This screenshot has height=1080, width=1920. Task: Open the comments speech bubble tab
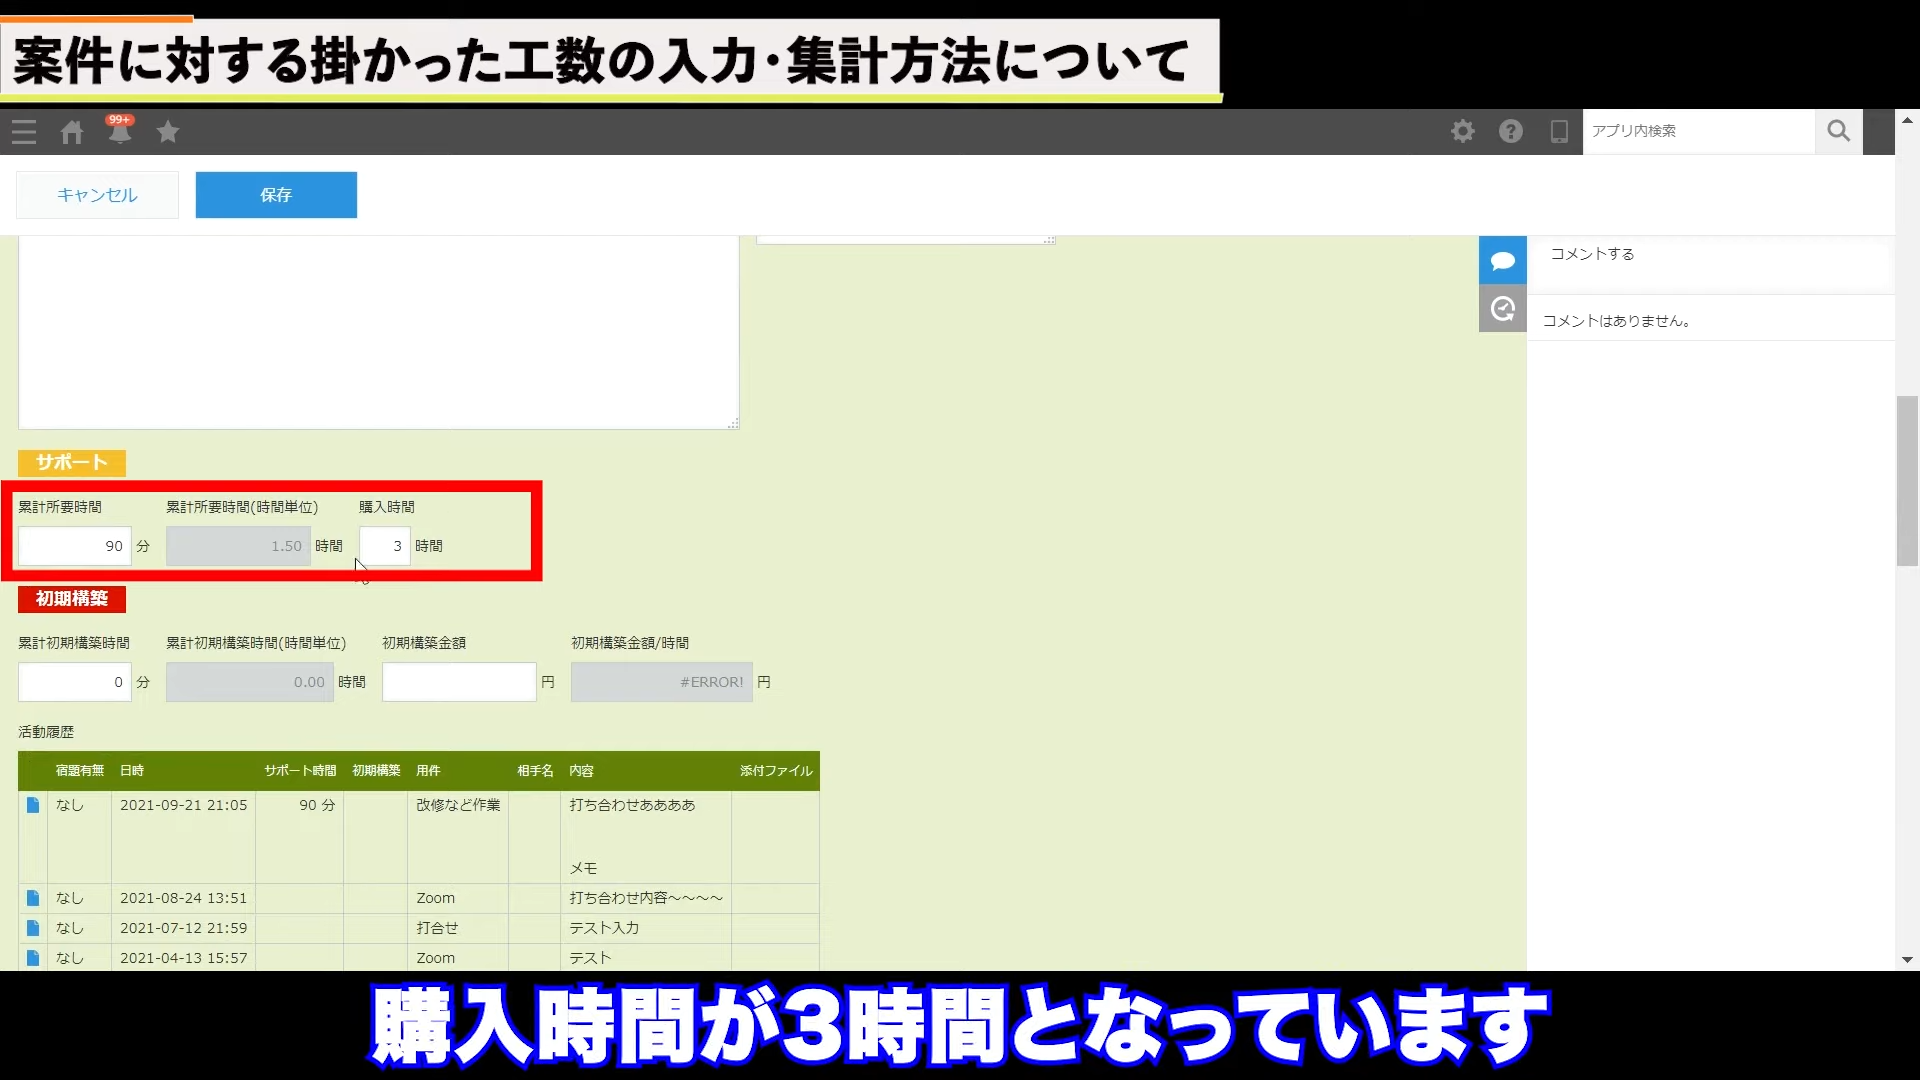pyautogui.click(x=1502, y=261)
